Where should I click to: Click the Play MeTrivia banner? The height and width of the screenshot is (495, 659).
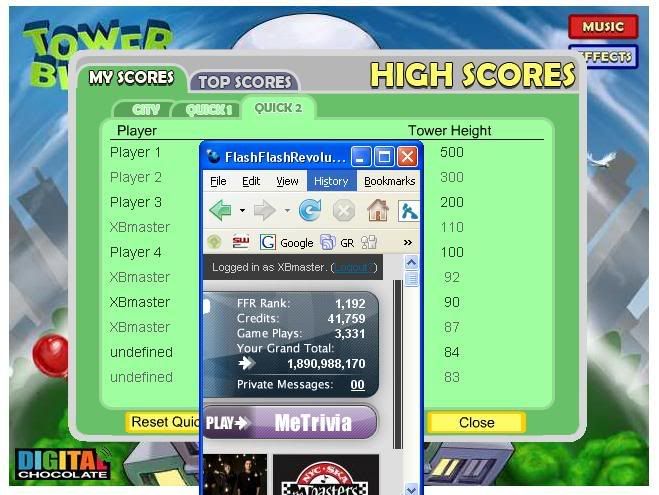click(290, 422)
